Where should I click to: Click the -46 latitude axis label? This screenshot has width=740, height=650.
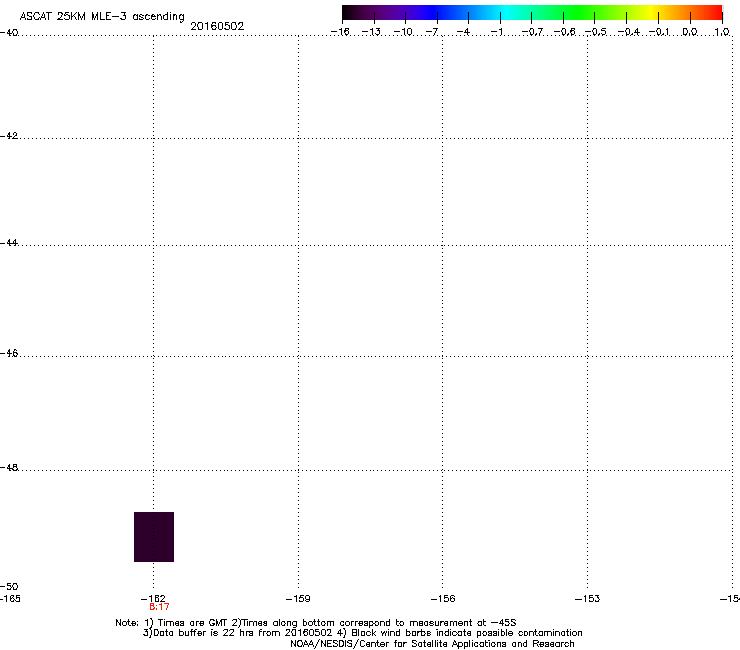[9, 353]
